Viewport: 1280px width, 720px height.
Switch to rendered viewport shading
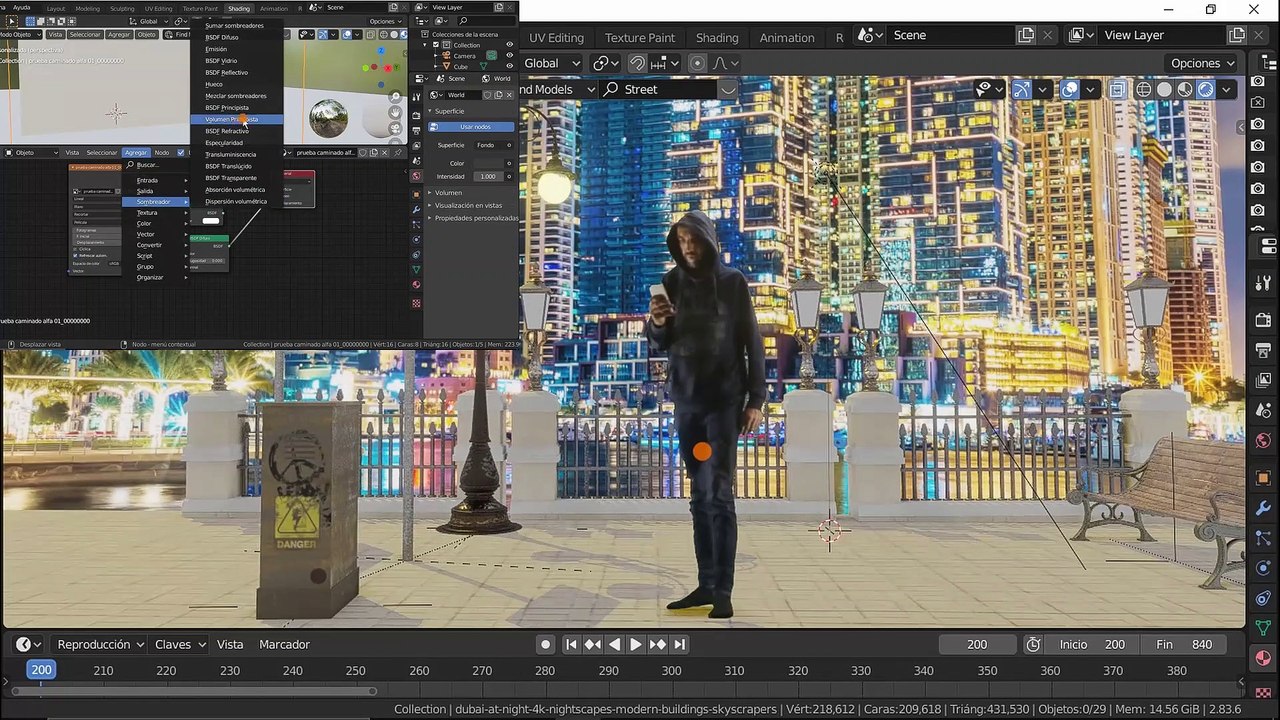pos(1206,89)
